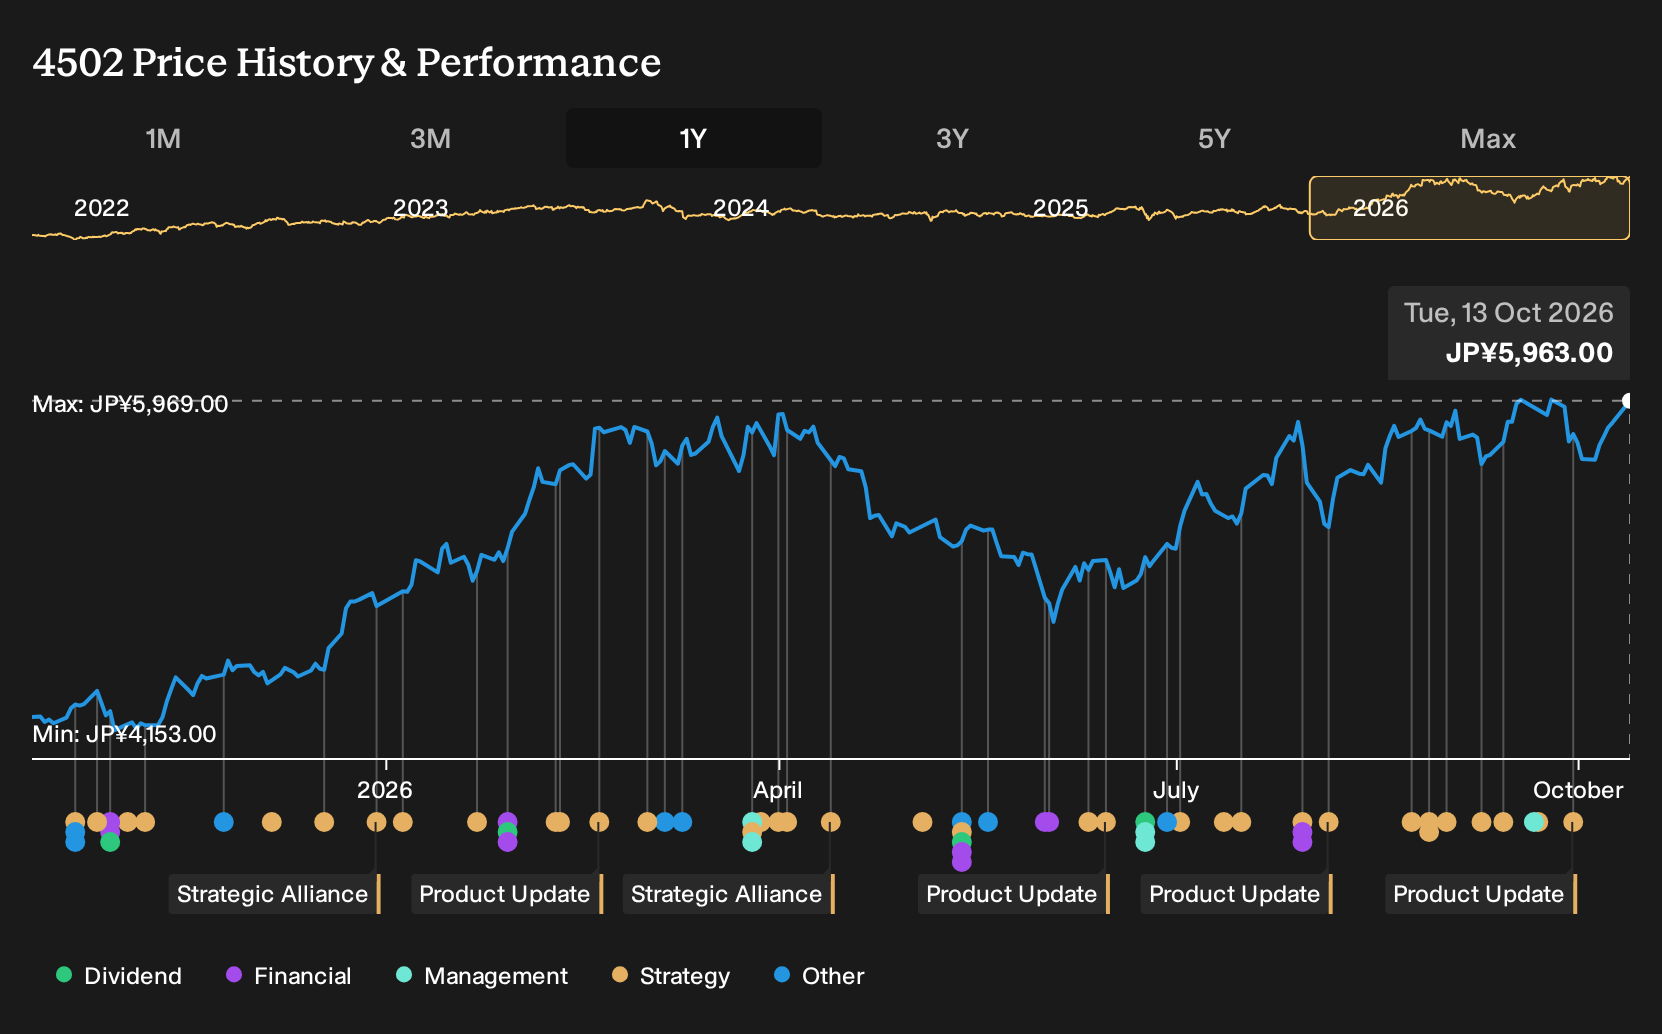Click the July label on the main chart axis
The height and width of the screenshot is (1034, 1662).
(1176, 790)
